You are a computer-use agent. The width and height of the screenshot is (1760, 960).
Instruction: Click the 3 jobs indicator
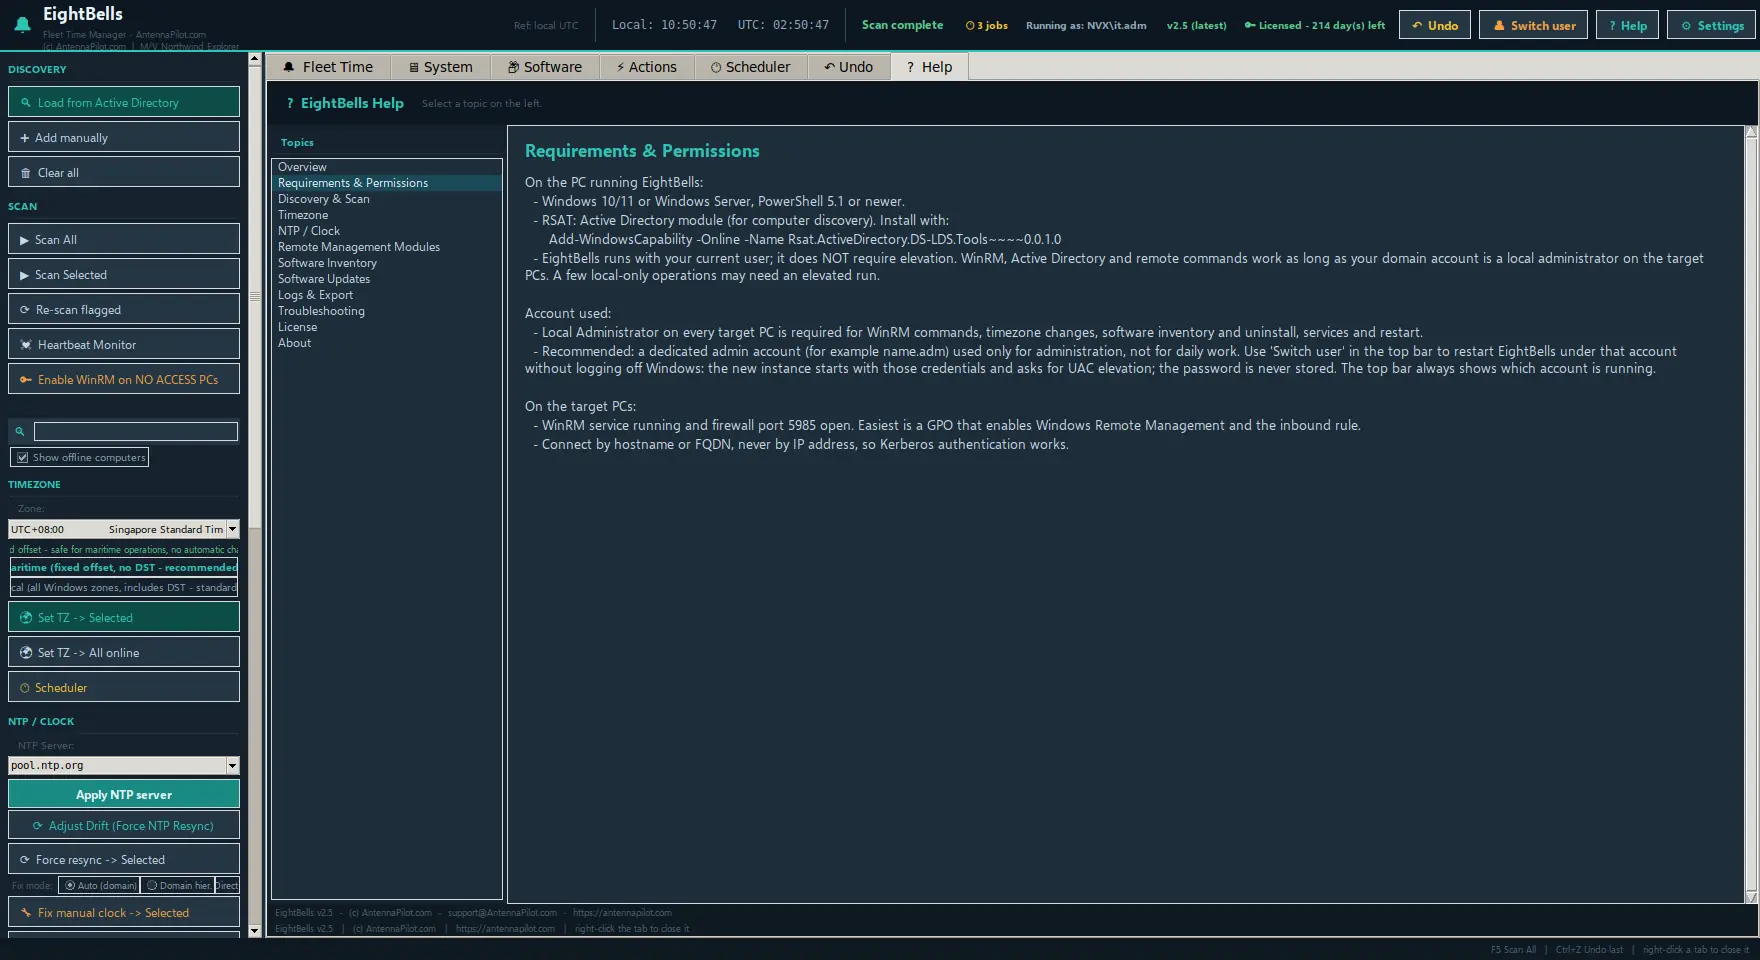point(986,25)
